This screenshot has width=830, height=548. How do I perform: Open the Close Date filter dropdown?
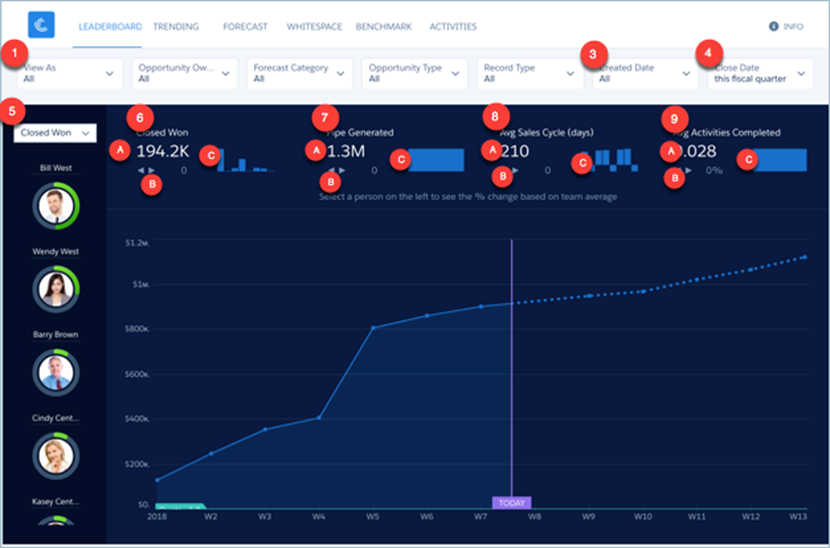(x=760, y=73)
